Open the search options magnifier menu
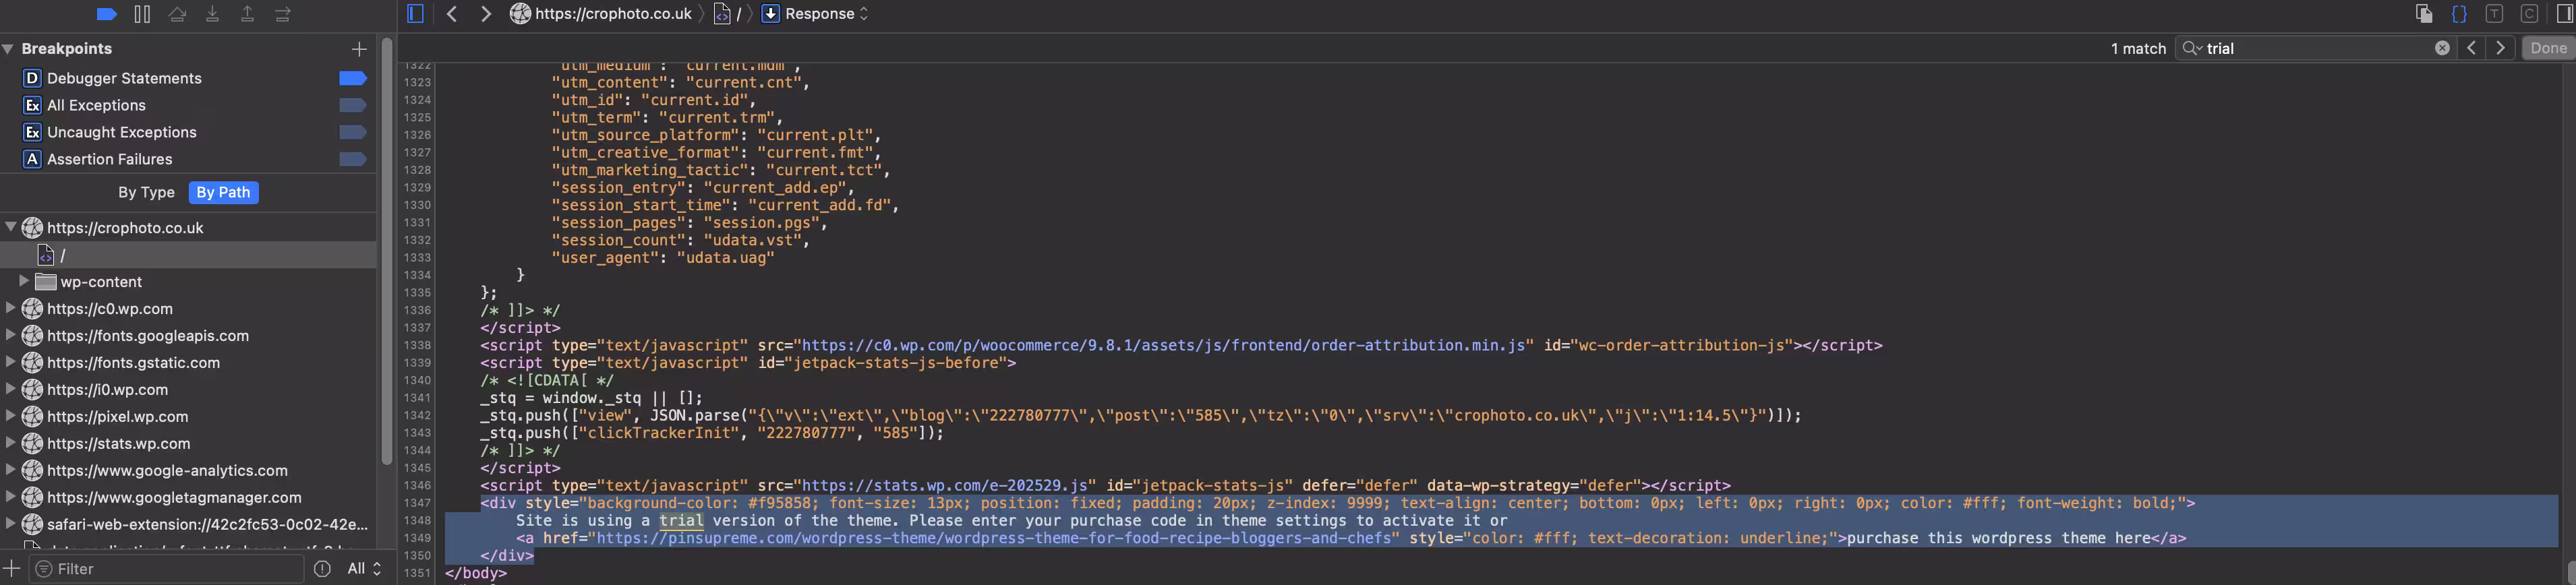 2192,48
